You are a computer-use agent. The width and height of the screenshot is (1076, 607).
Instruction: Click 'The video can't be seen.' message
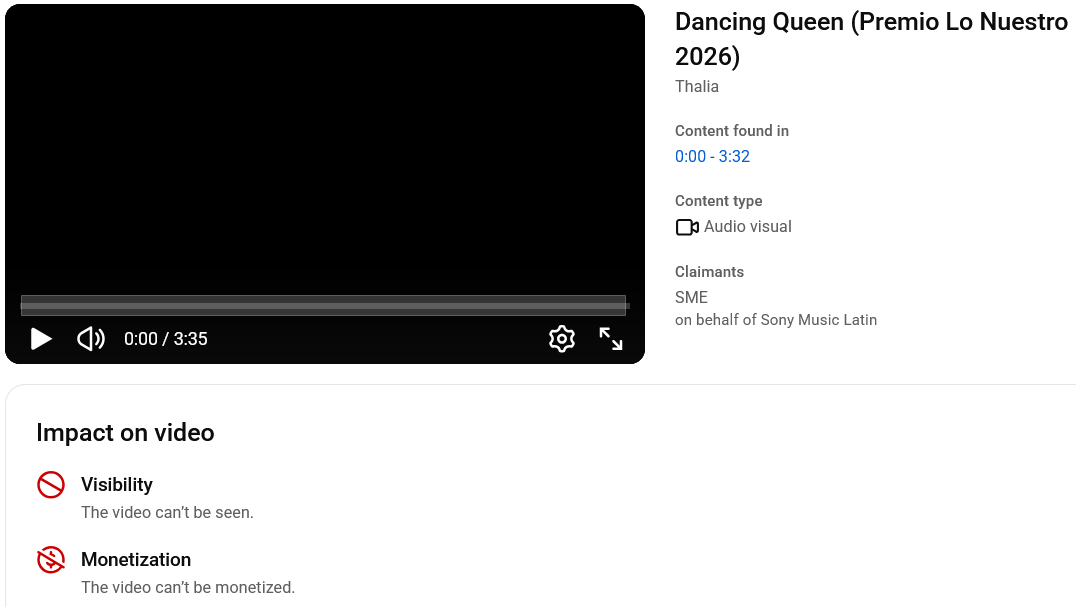click(x=167, y=512)
